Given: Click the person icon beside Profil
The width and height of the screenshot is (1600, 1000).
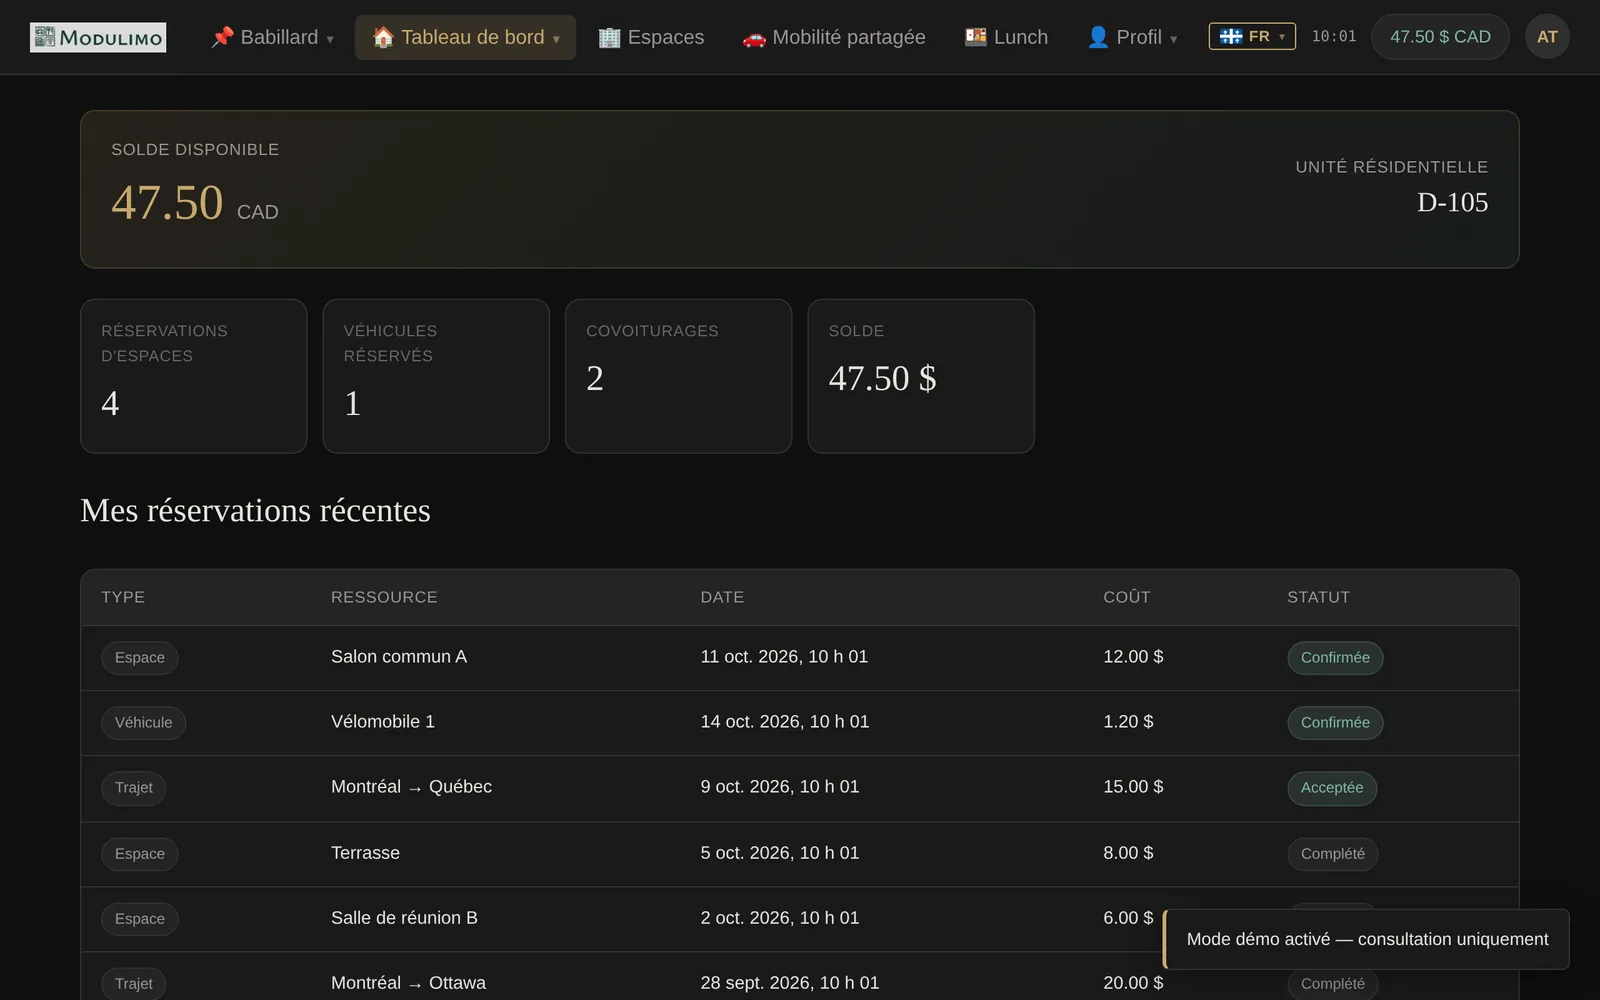Looking at the screenshot, I should click(x=1098, y=37).
